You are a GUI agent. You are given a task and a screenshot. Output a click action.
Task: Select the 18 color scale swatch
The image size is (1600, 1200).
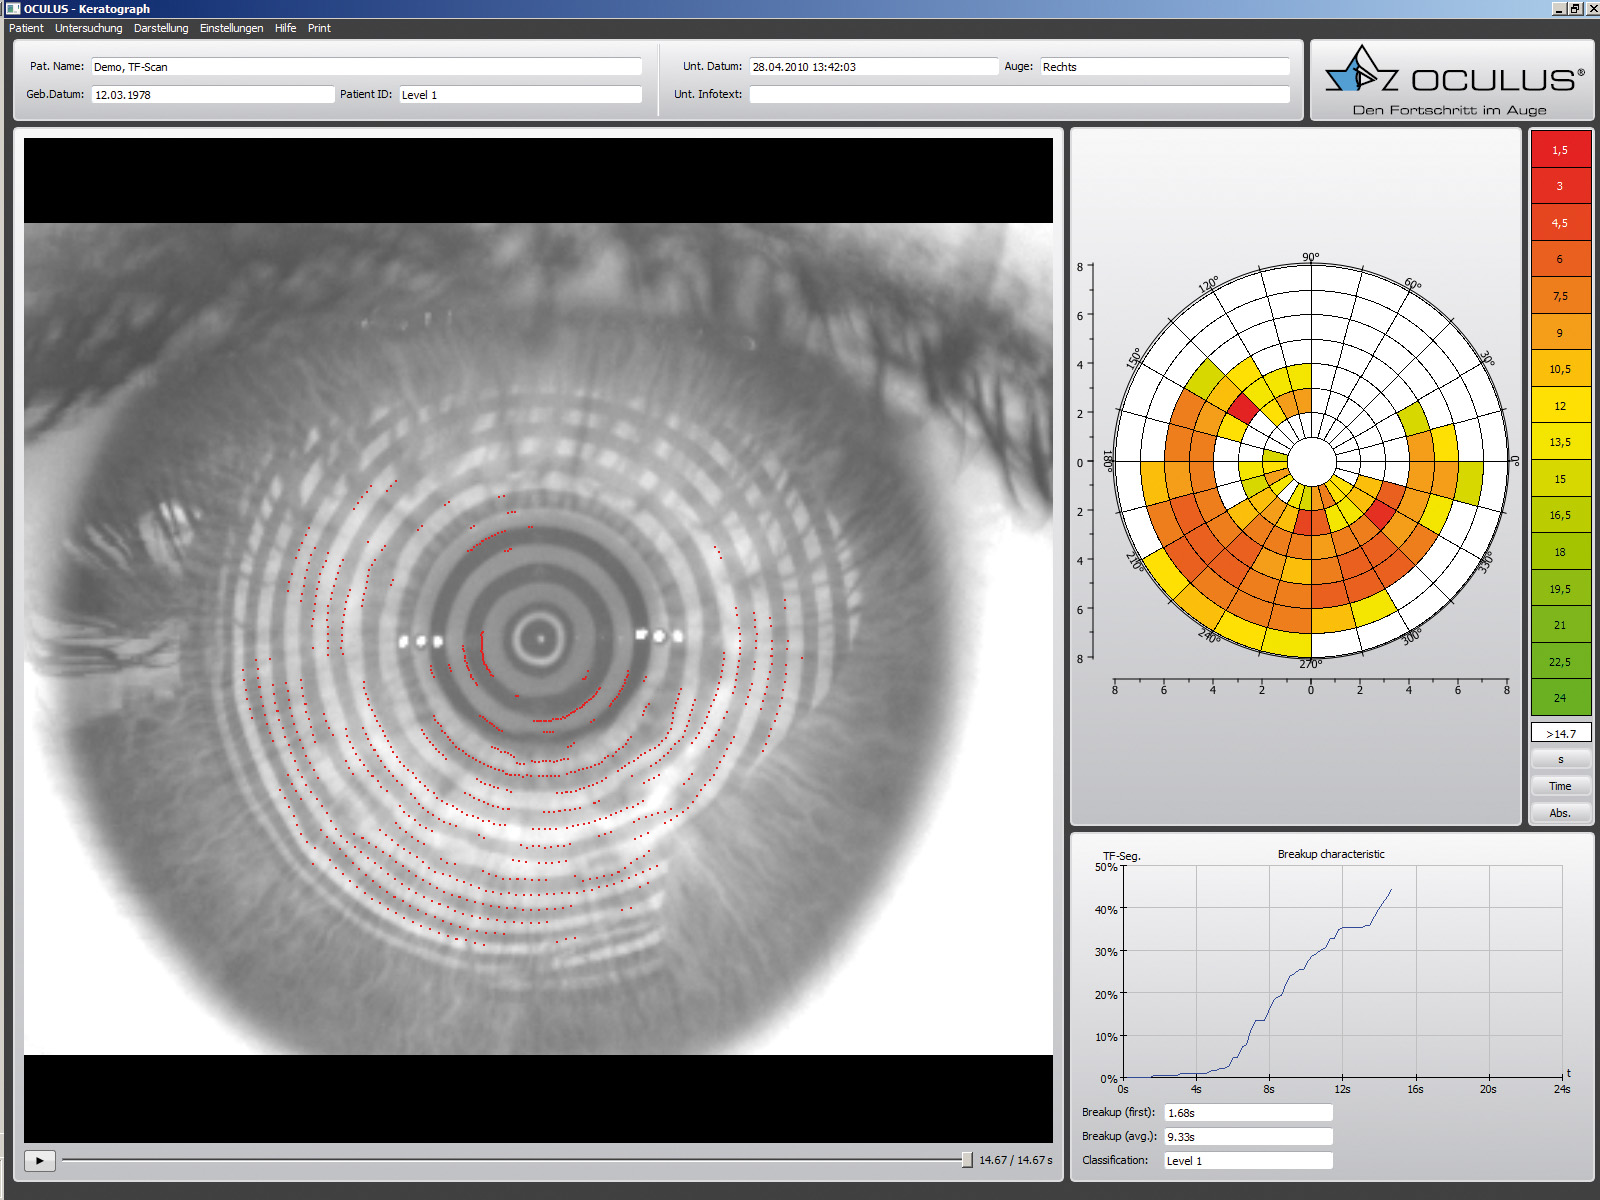click(x=1561, y=552)
